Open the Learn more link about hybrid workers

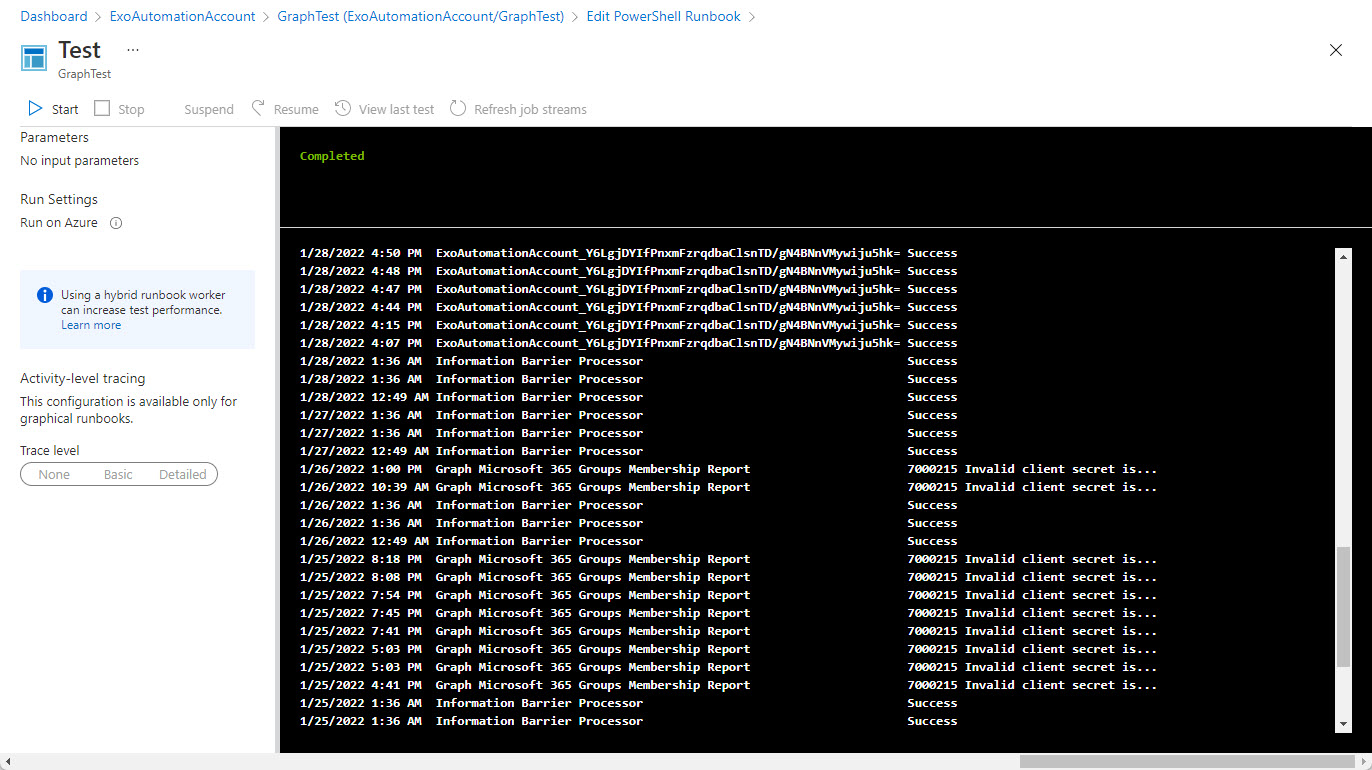pyautogui.click(x=91, y=324)
